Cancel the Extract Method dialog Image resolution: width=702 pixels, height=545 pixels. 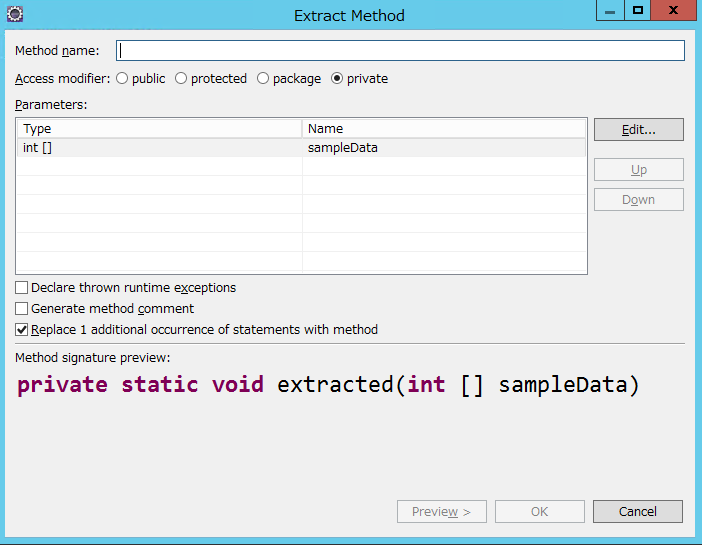[x=638, y=511]
